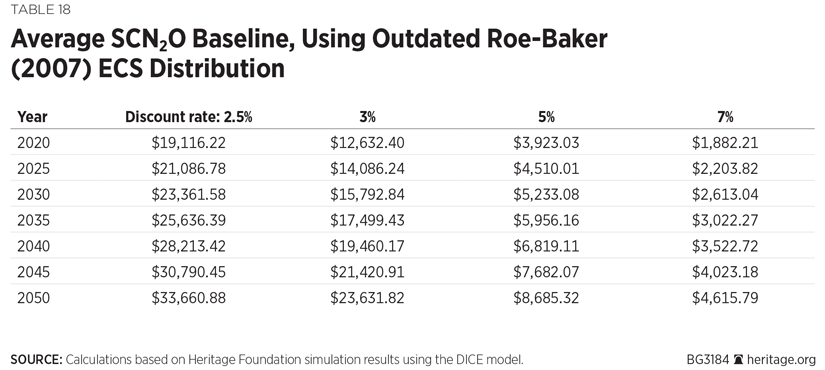Click the 7% column header

click(x=725, y=117)
